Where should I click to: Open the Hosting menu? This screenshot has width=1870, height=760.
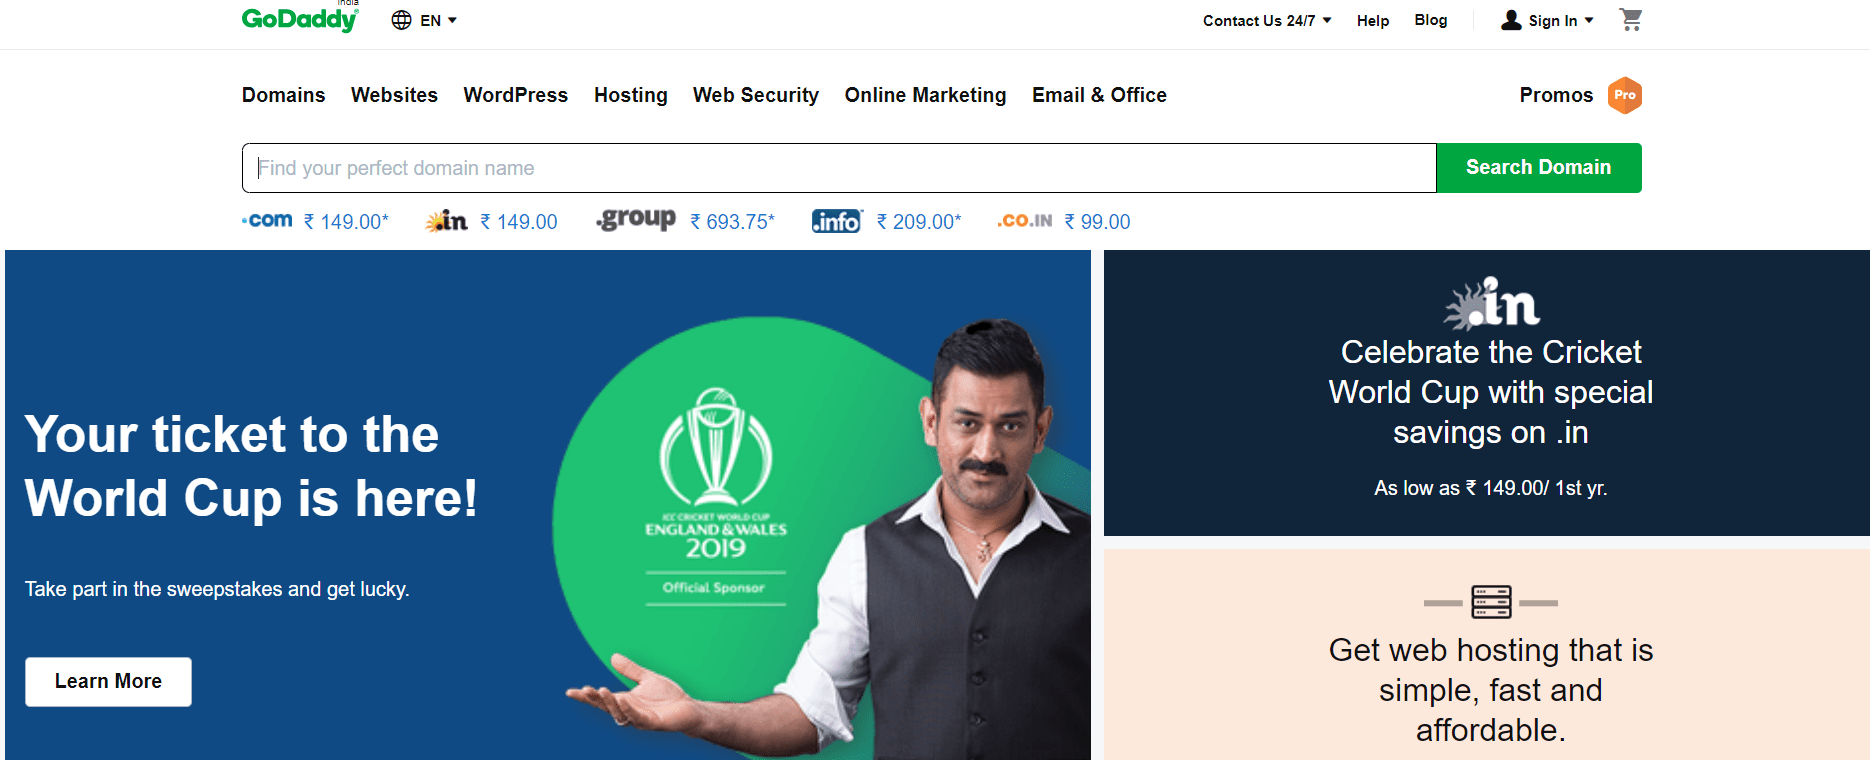tap(630, 95)
